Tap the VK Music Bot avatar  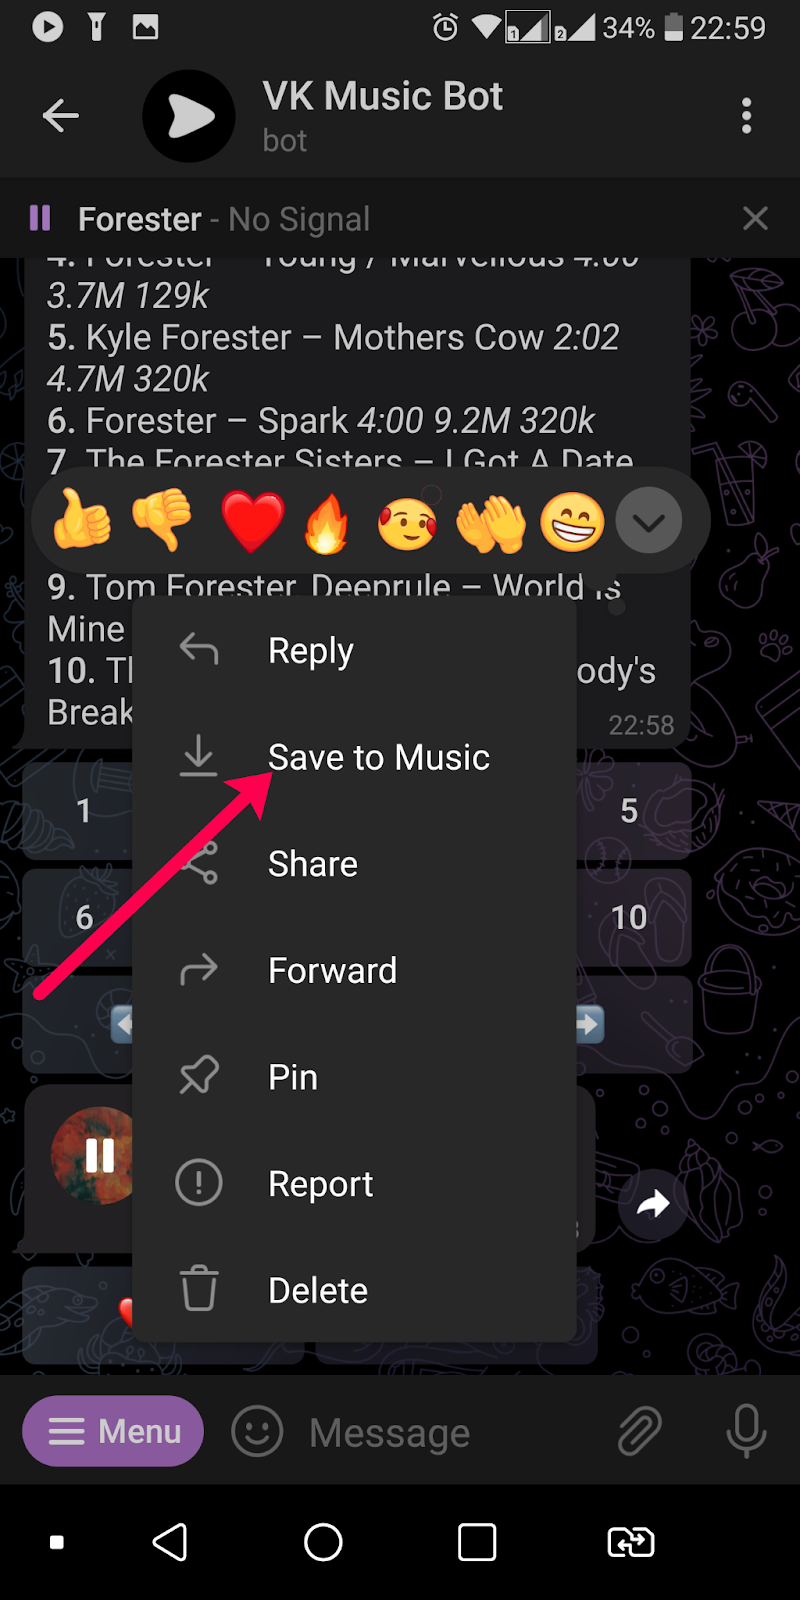pyautogui.click(x=189, y=116)
